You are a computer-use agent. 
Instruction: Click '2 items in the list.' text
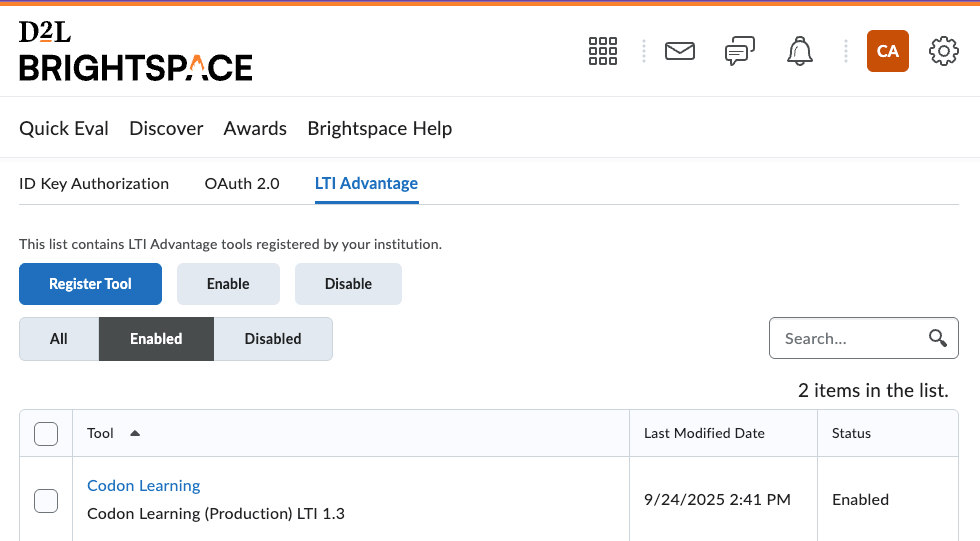coord(873,390)
